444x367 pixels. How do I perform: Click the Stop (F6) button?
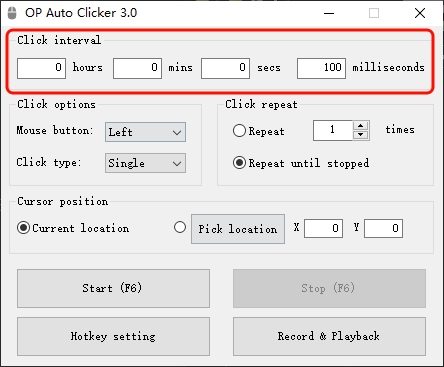pyautogui.click(x=329, y=288)
